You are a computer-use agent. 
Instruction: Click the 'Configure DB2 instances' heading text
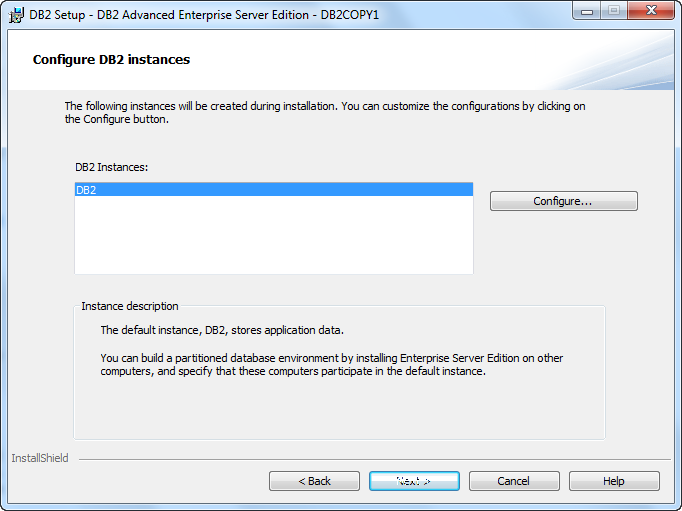(x=111, y=60)
